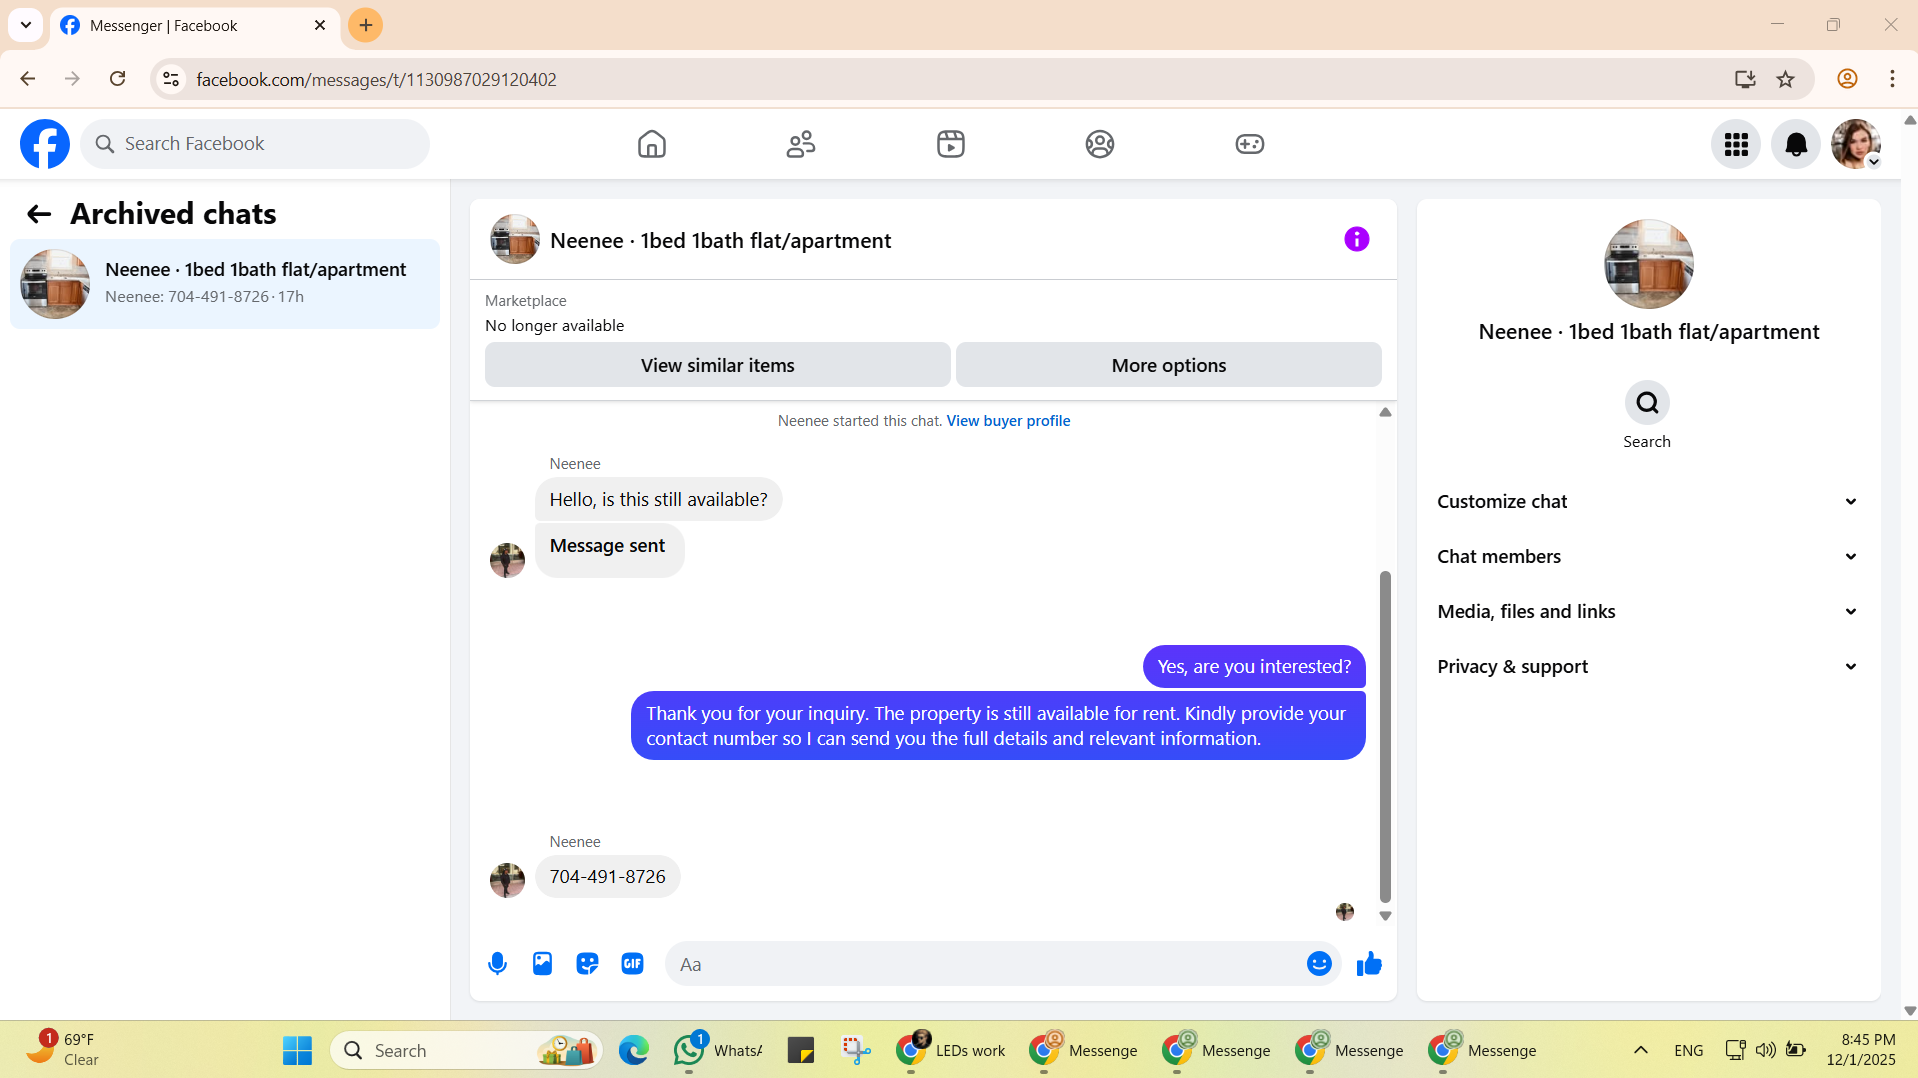Open a new browser tab
1918x1078 pixels.
click(366, 25)
